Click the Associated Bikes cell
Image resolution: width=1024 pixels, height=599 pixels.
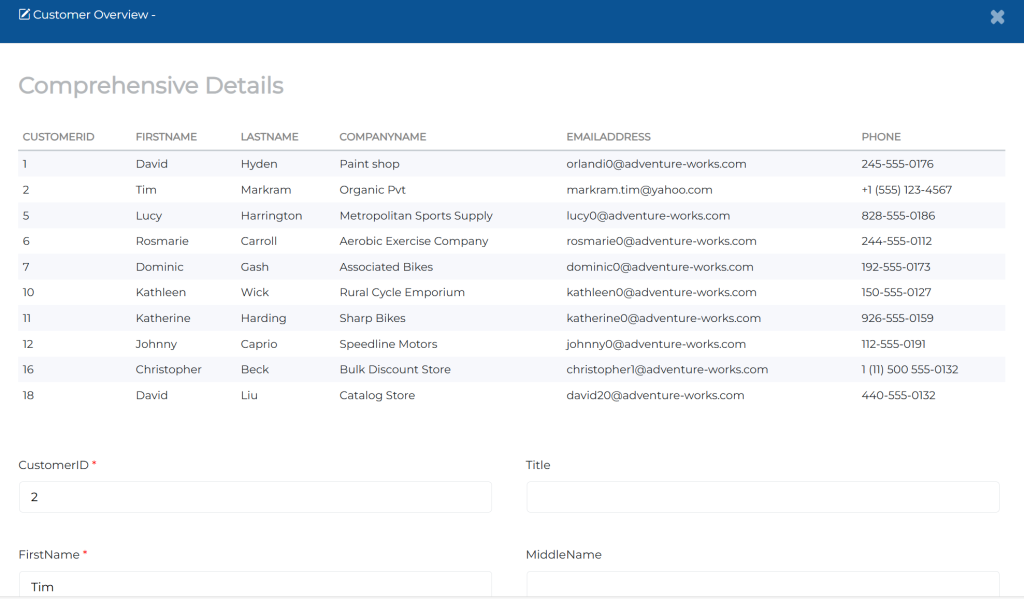click(x=386, y=267)
